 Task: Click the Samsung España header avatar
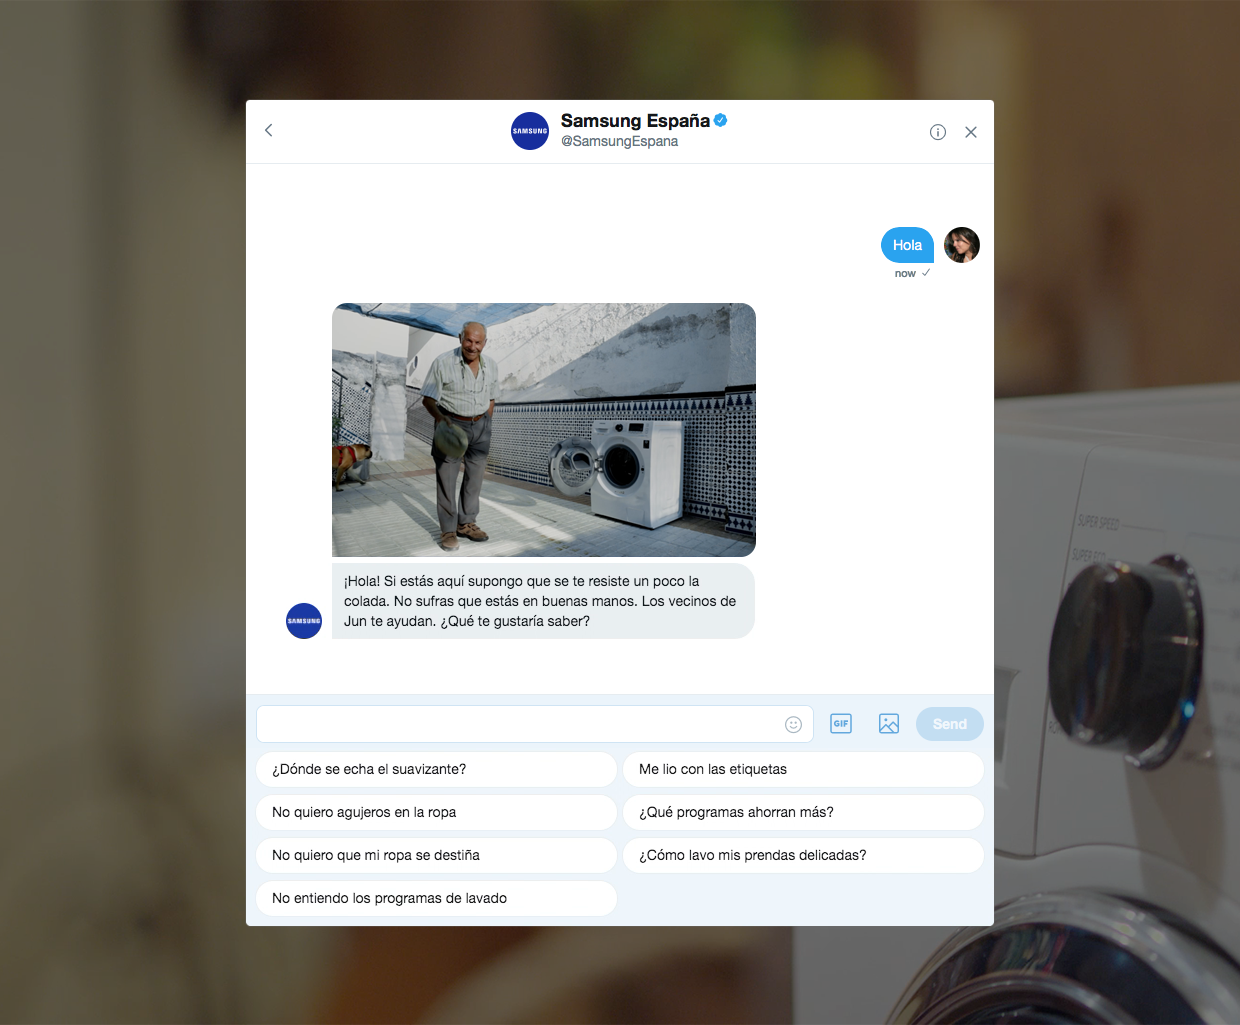pyautogui.click(x=530, y=131)
